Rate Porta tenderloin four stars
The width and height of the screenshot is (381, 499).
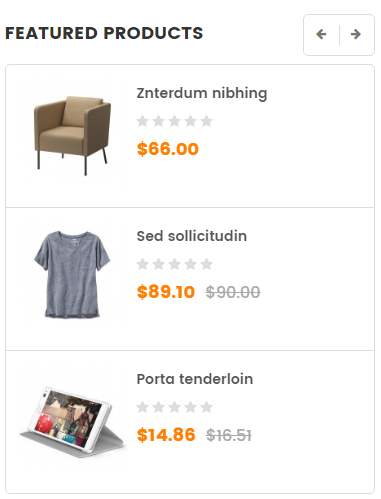tap(191, 407)
